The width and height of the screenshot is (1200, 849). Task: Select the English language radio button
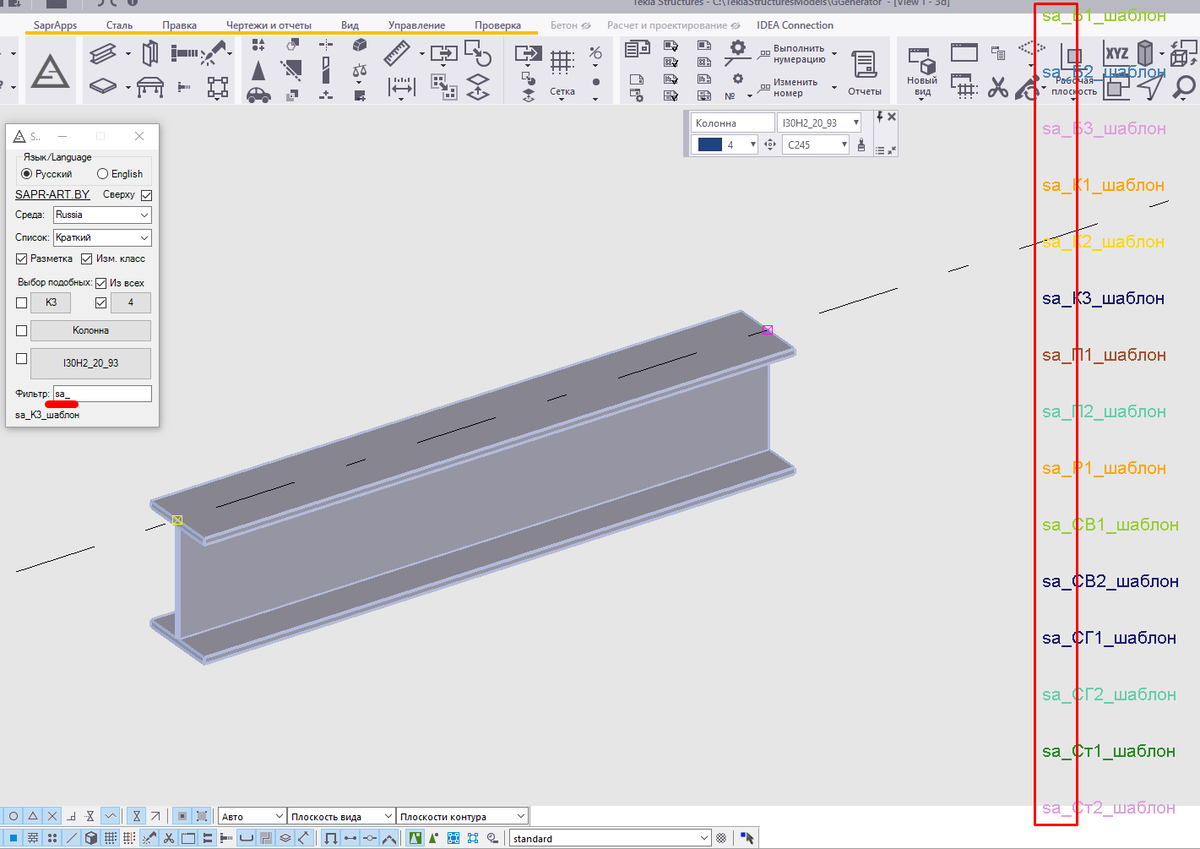[x=102, y=174]
